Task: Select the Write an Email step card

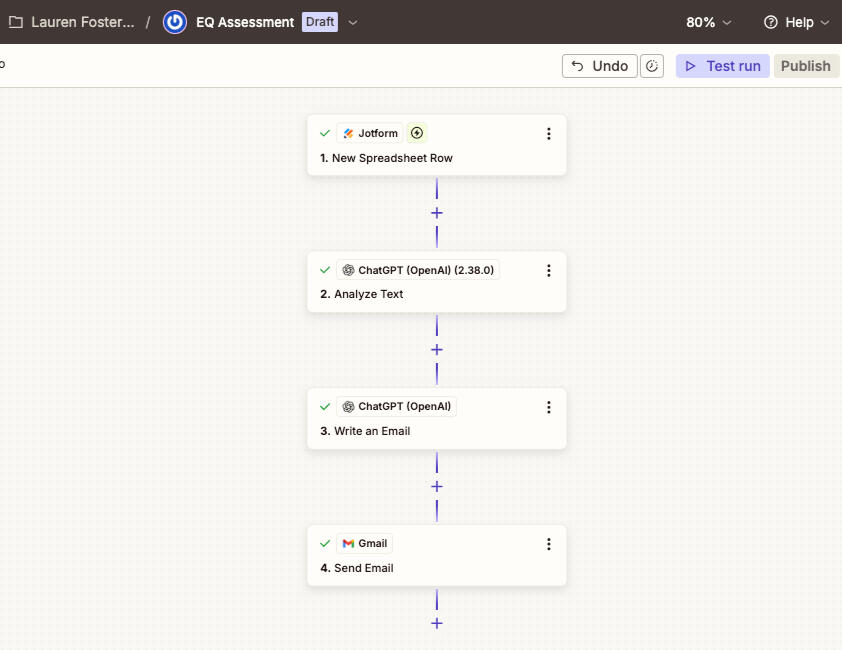Action: (436, 431)
